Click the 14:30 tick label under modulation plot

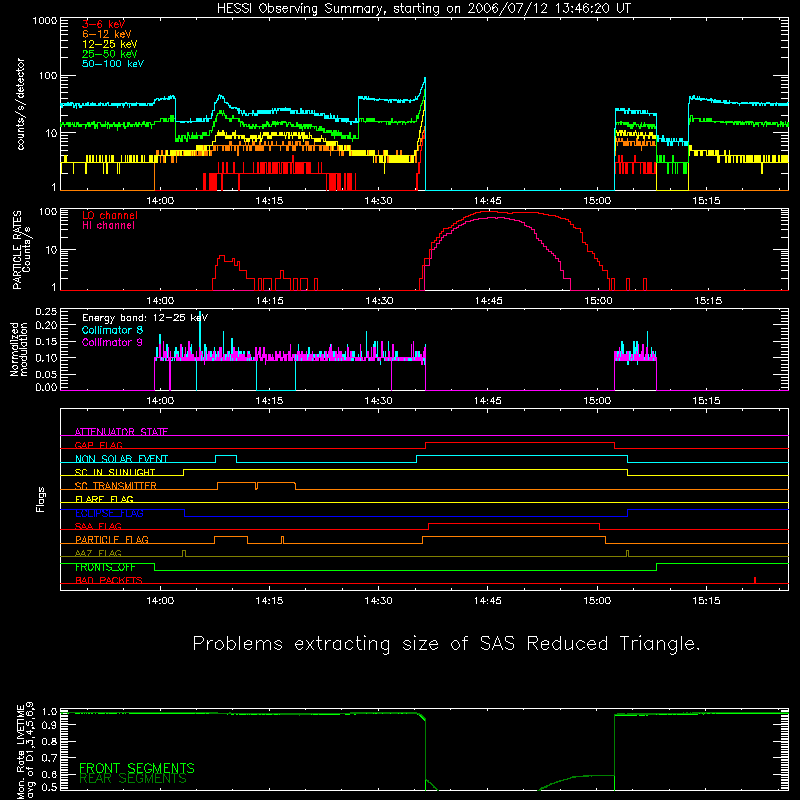click(379, 401)
